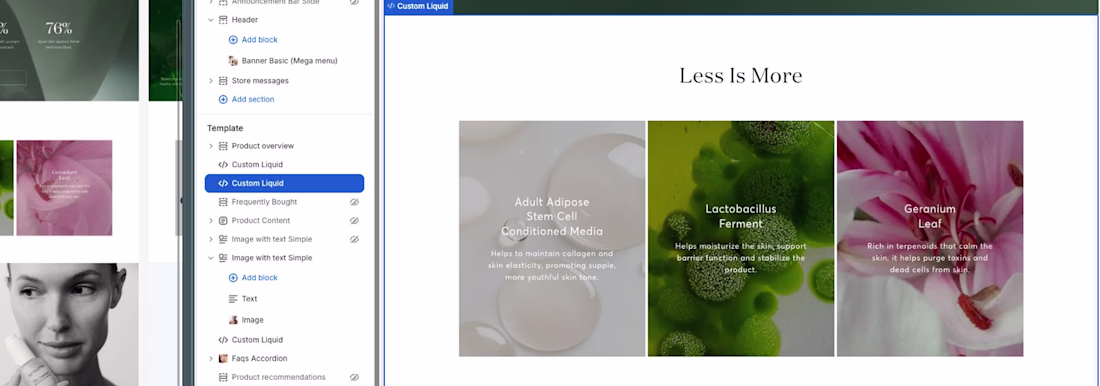Screen dimensions: 1100x386
Task: Click the 'Helps to maintain collagen' description text
Action: pyautogui.click(x=552, y=265)
